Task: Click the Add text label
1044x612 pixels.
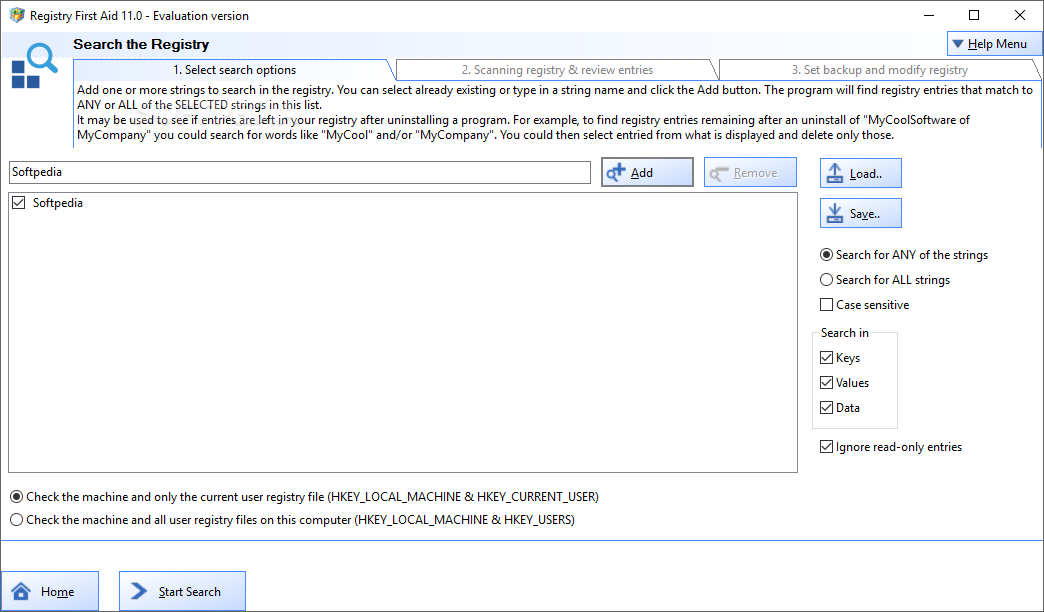Action: 642,173
